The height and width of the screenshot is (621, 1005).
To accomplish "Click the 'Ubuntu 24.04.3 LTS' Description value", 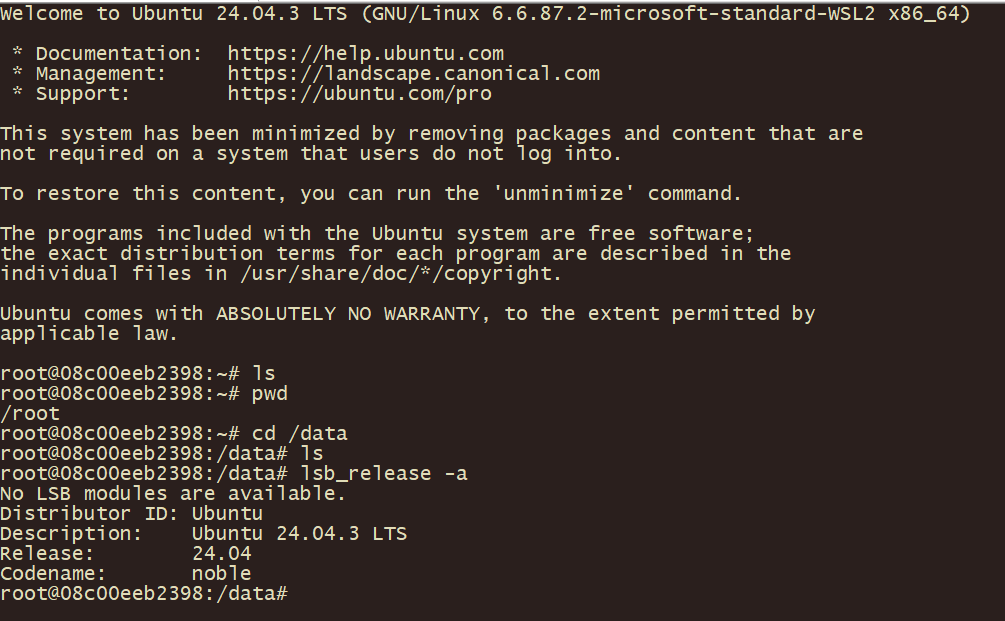I will point(299,534).
